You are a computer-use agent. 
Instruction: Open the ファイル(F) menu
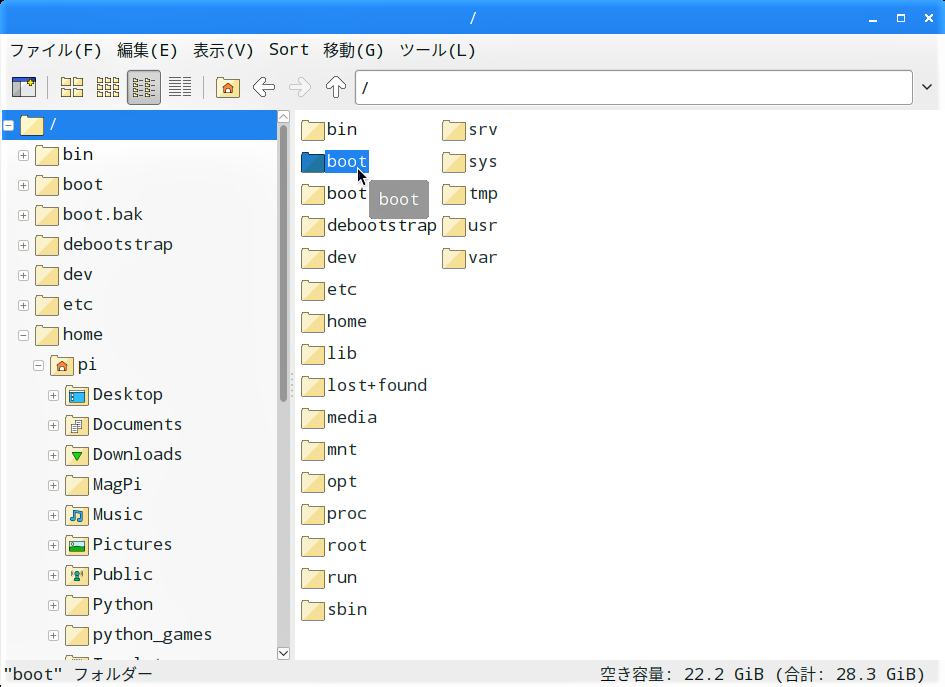point(55,50)
